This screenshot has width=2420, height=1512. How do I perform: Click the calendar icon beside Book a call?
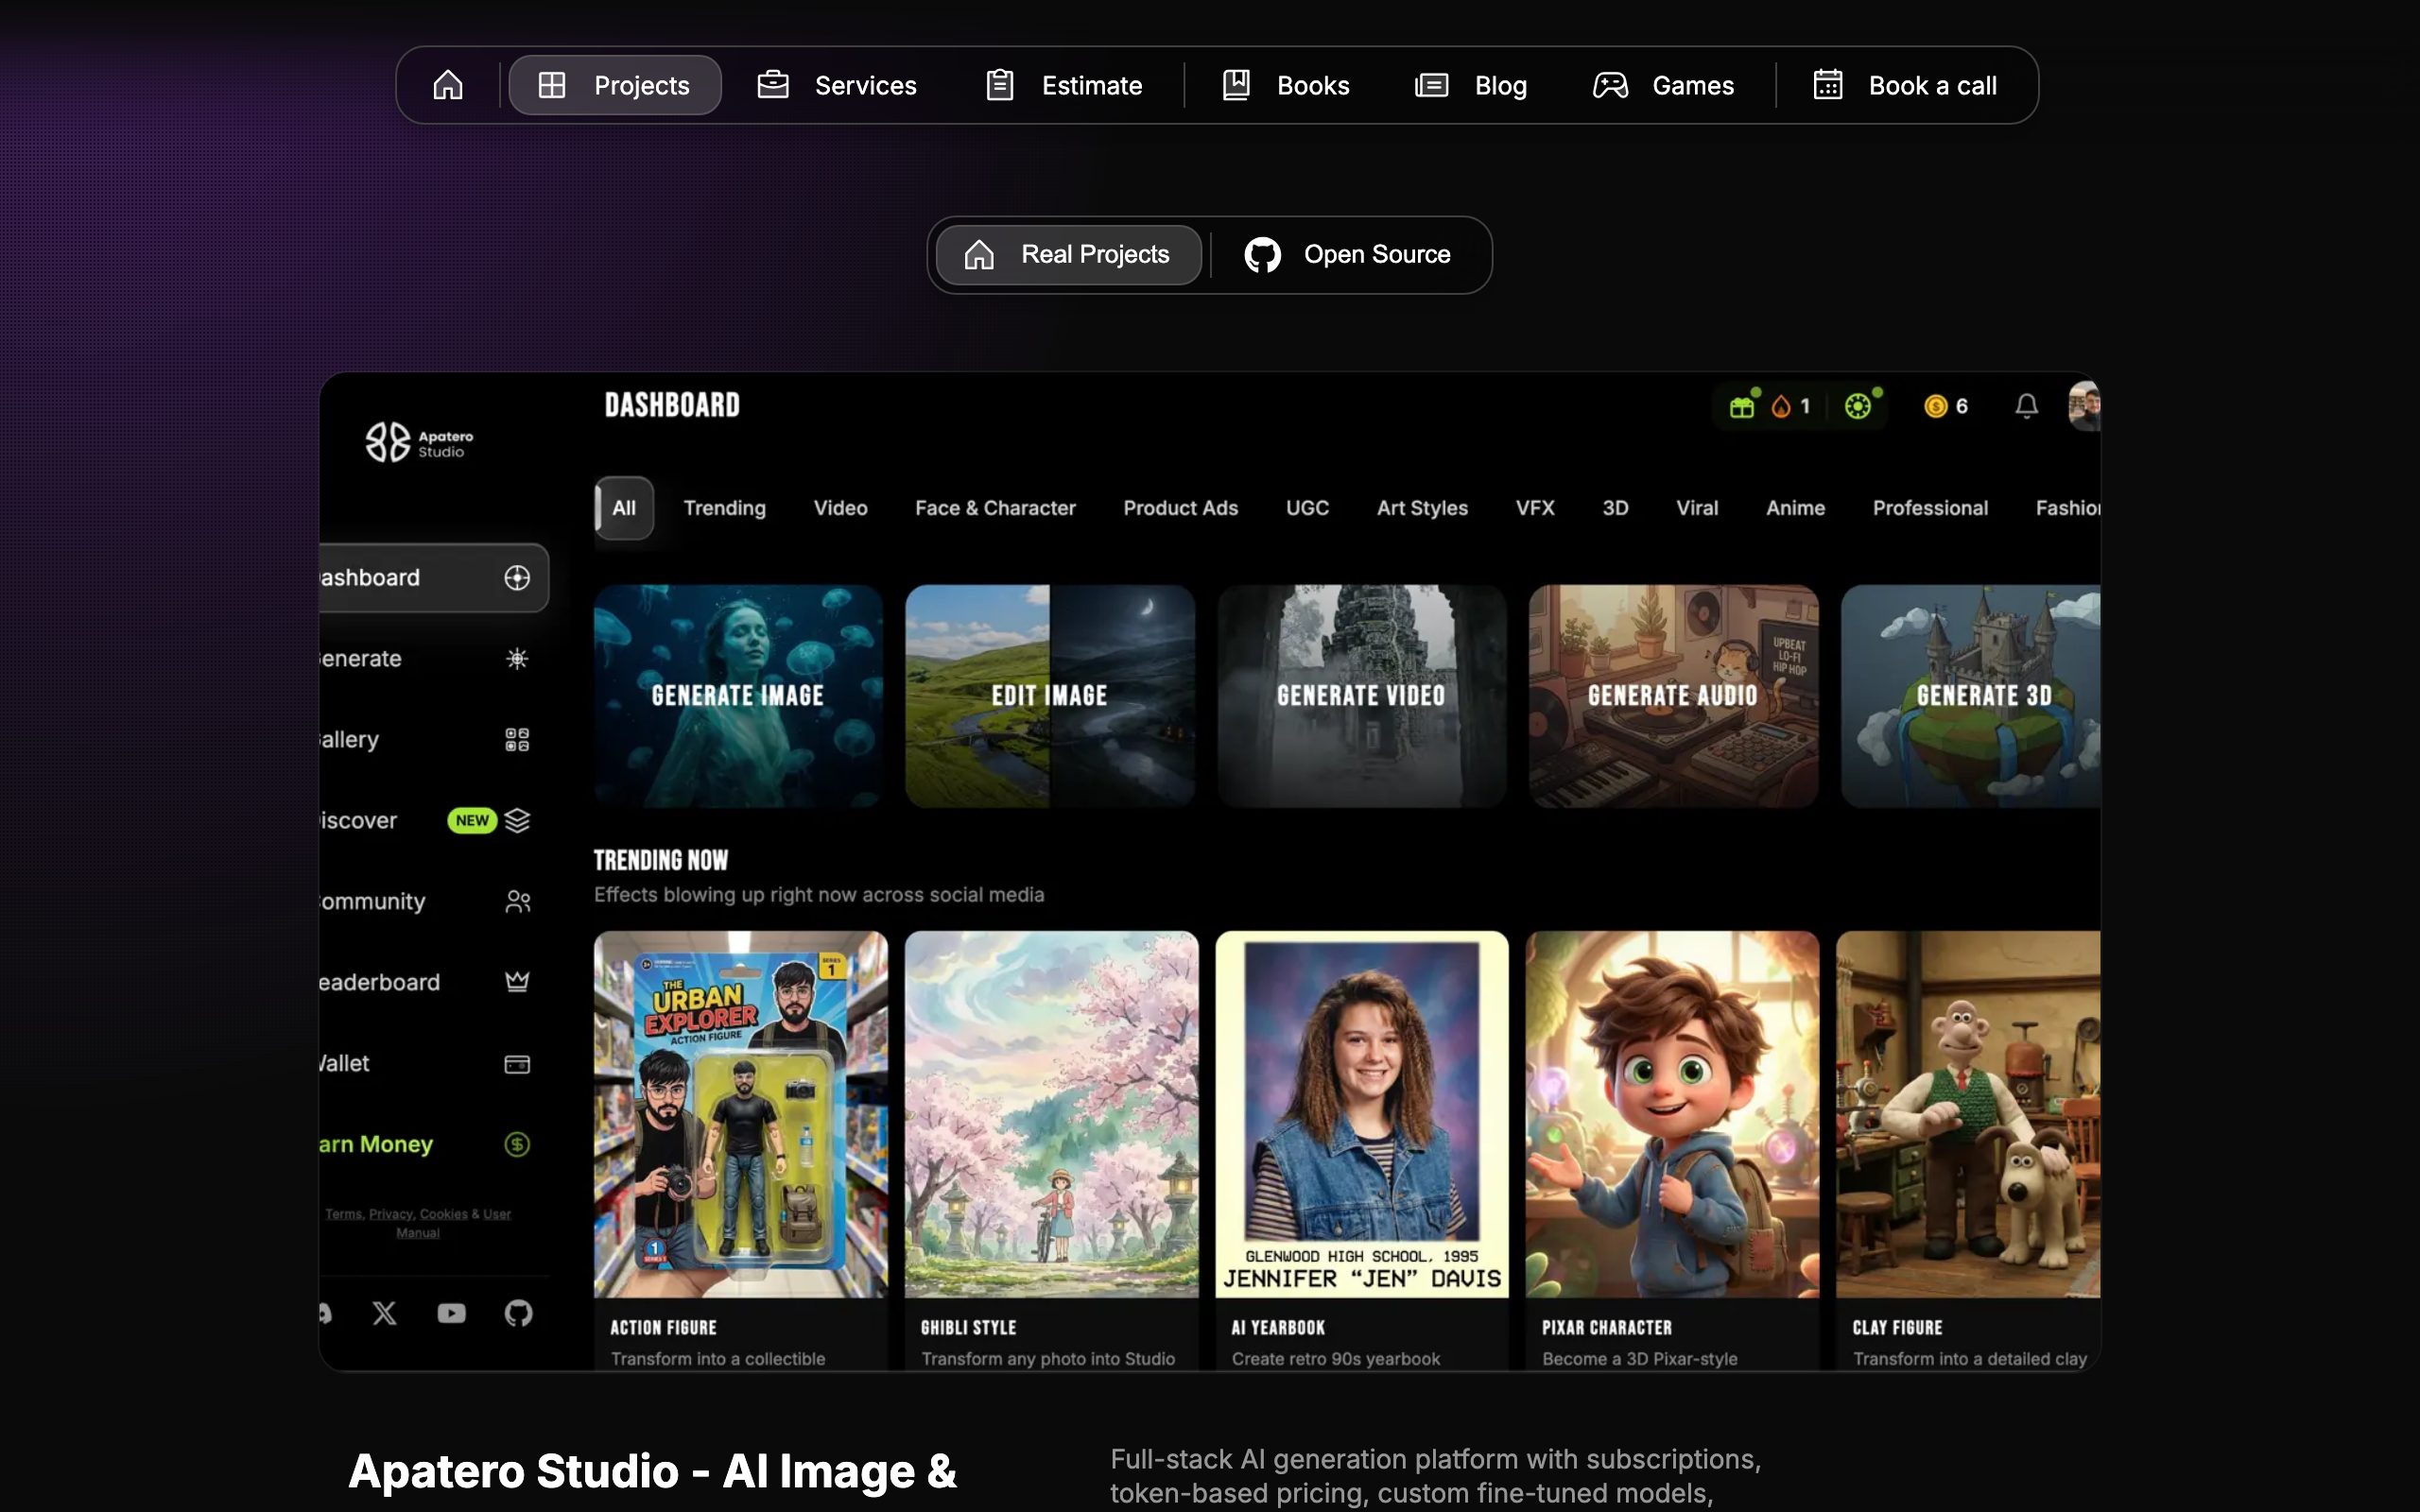point(1828,85)
